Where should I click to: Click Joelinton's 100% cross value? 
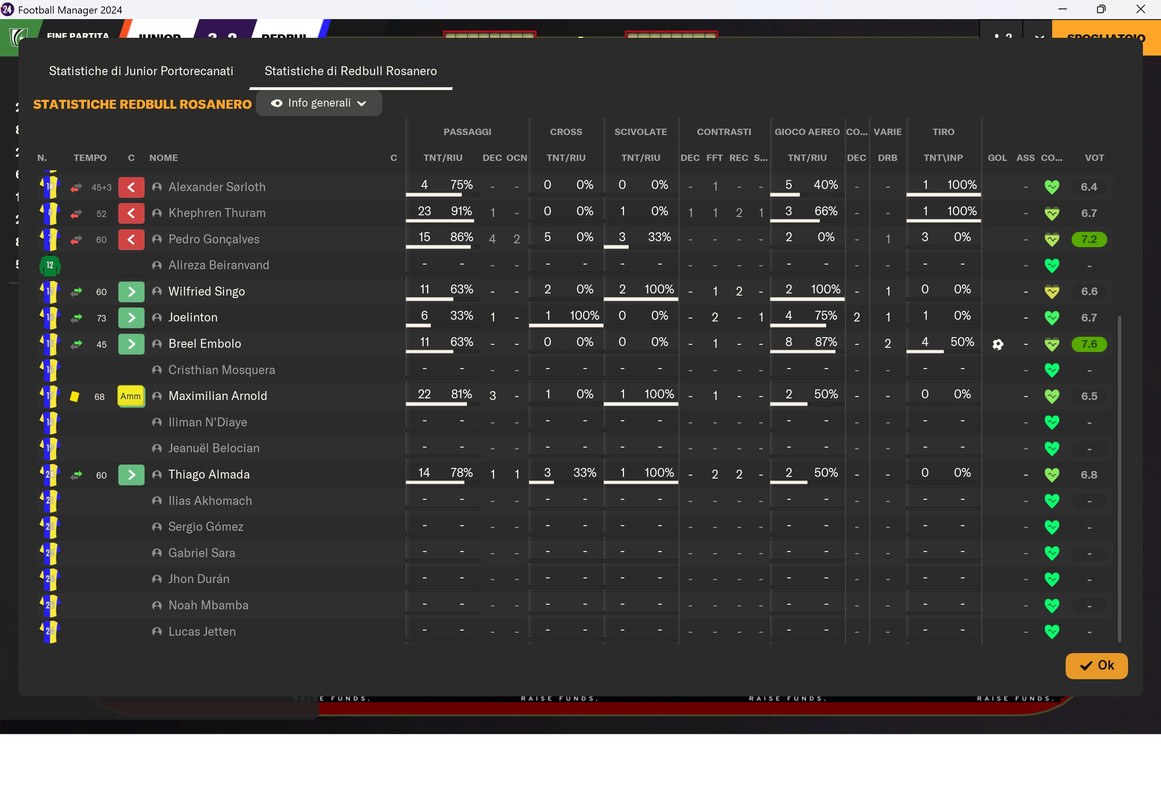[584, 316]
